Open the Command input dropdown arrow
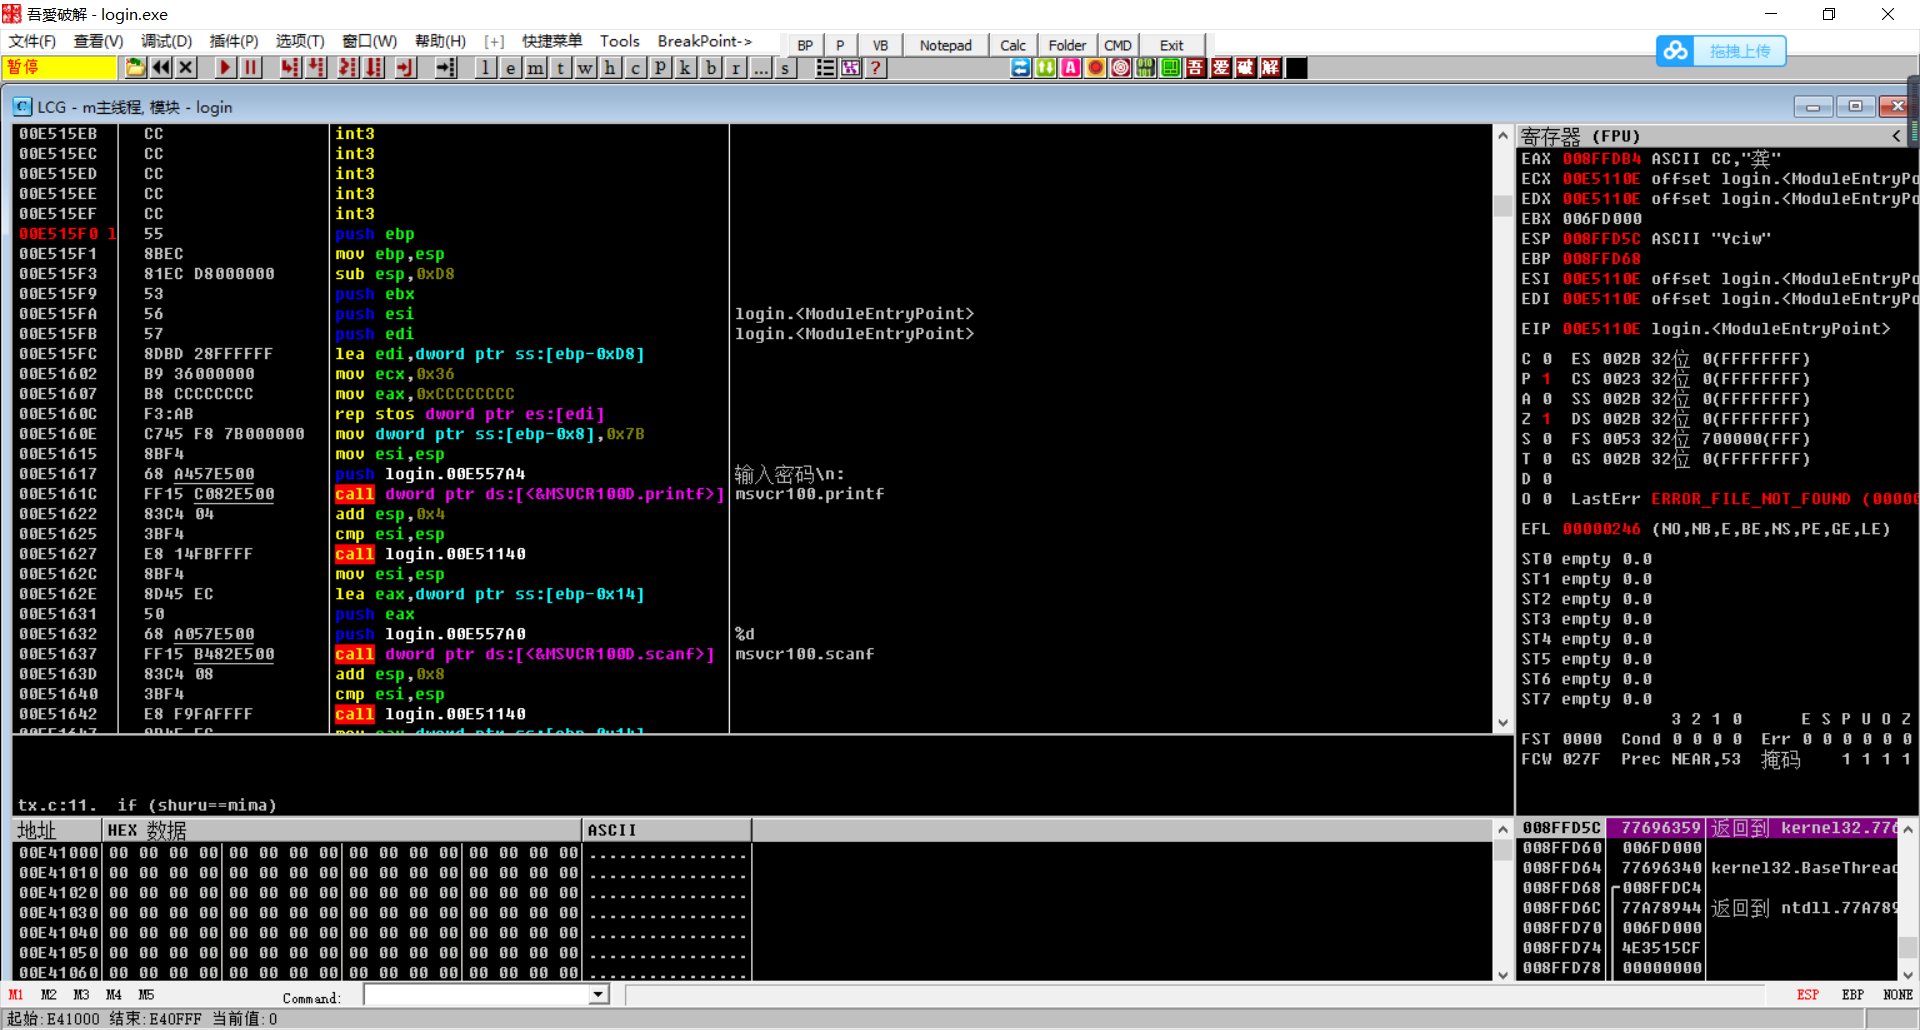 tap(598, 995)
